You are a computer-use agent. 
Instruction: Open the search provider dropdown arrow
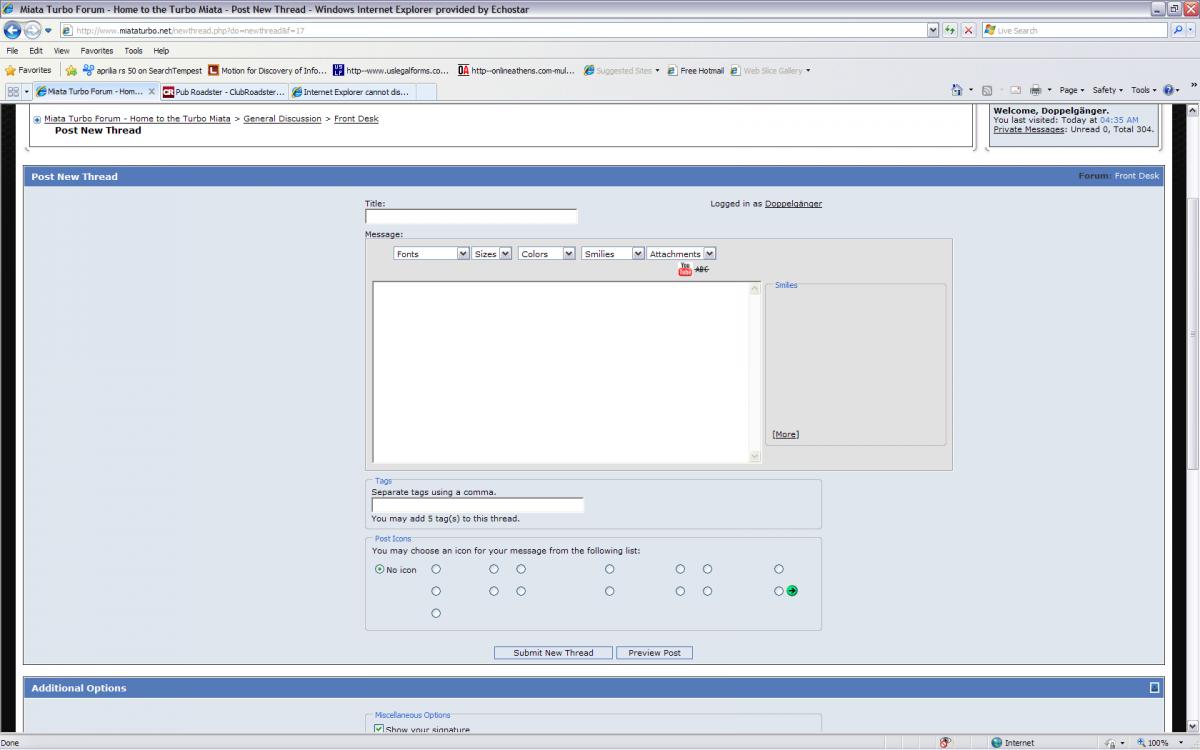[1192, 30]
